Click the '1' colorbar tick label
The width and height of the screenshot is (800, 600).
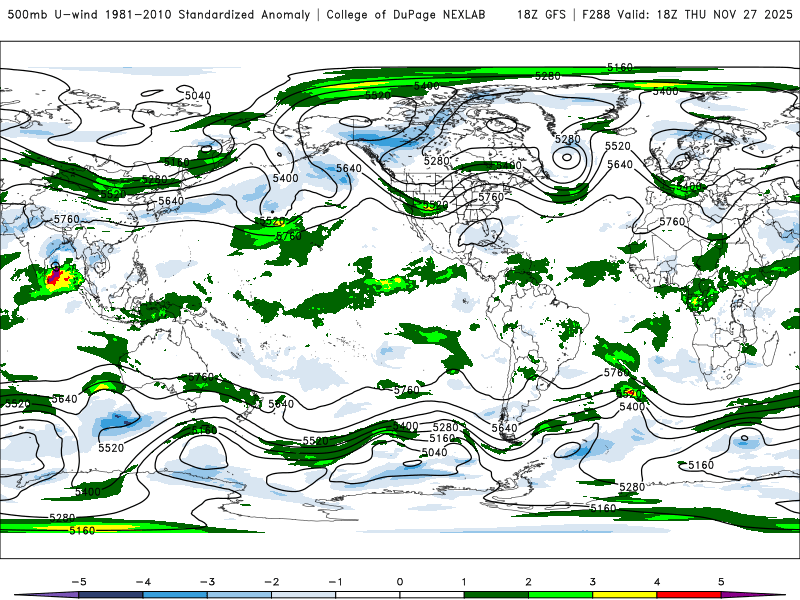coord(464,582)
